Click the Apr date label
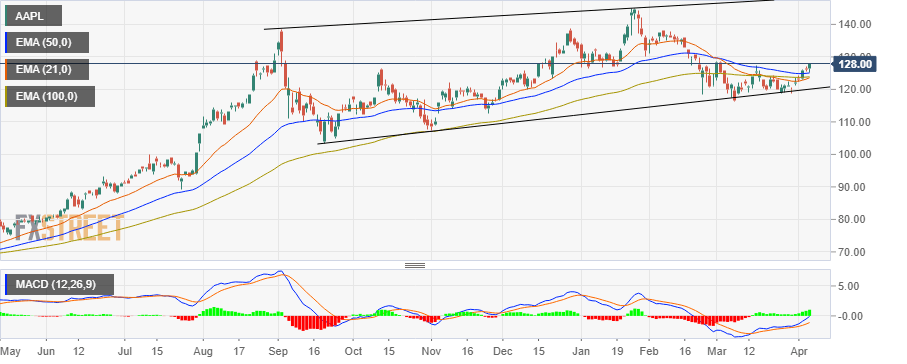907x364 pixels. 798,352
